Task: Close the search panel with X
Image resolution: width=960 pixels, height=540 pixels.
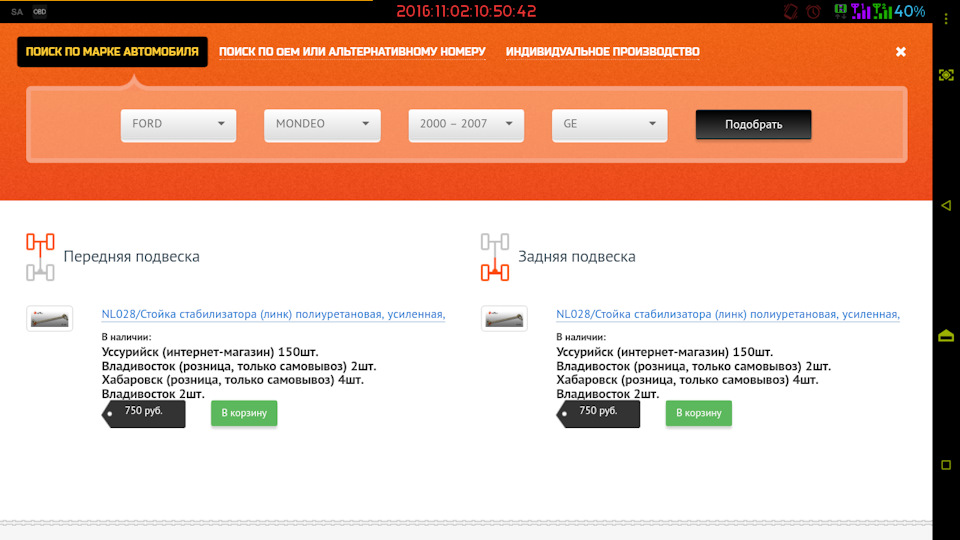Action: click(x=901, y=52)
